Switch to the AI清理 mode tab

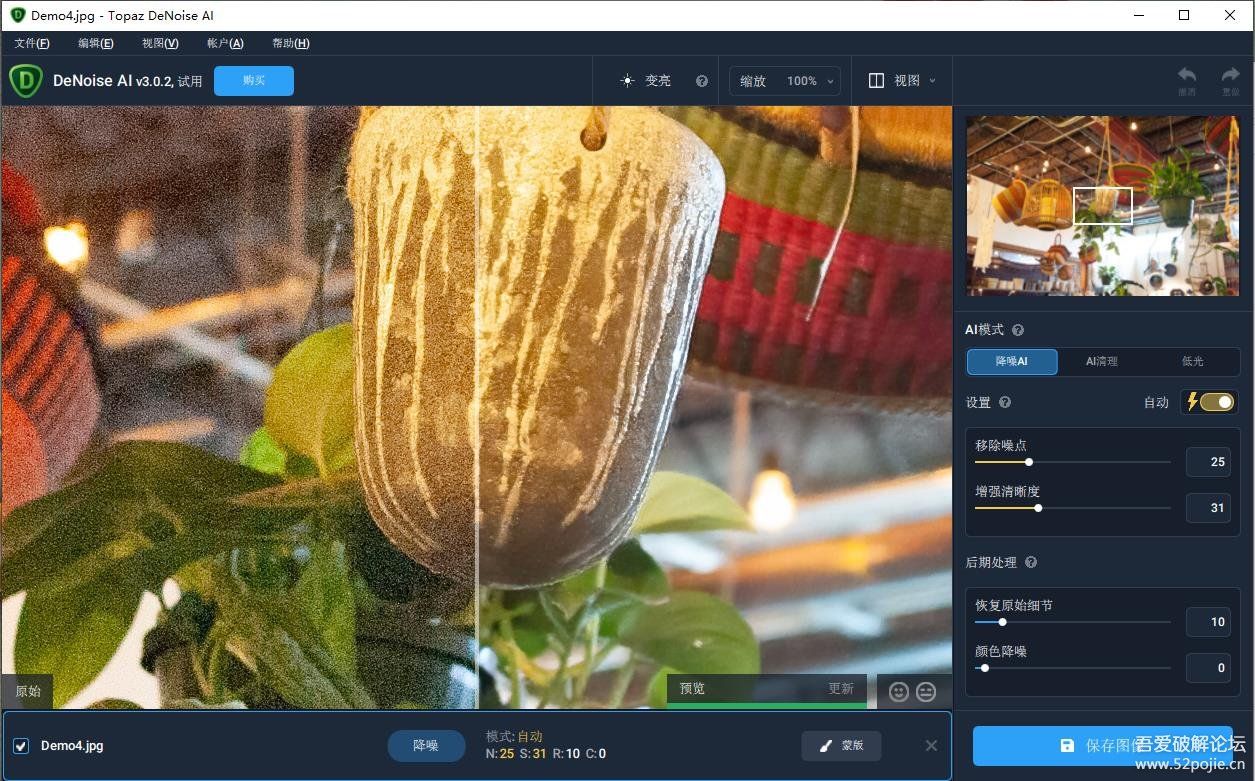(x=1102, y=362)
